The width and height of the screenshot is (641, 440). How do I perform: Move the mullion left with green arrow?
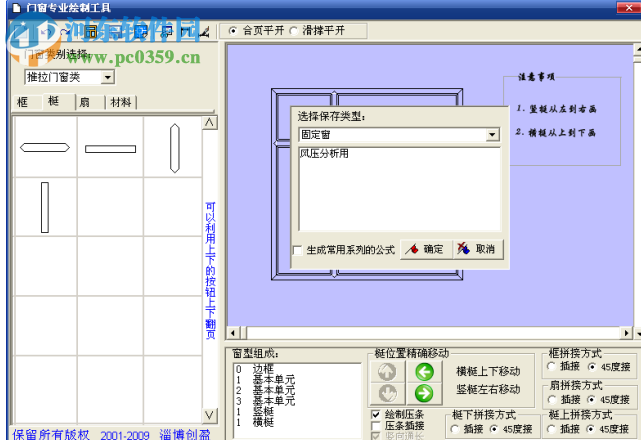424,372
